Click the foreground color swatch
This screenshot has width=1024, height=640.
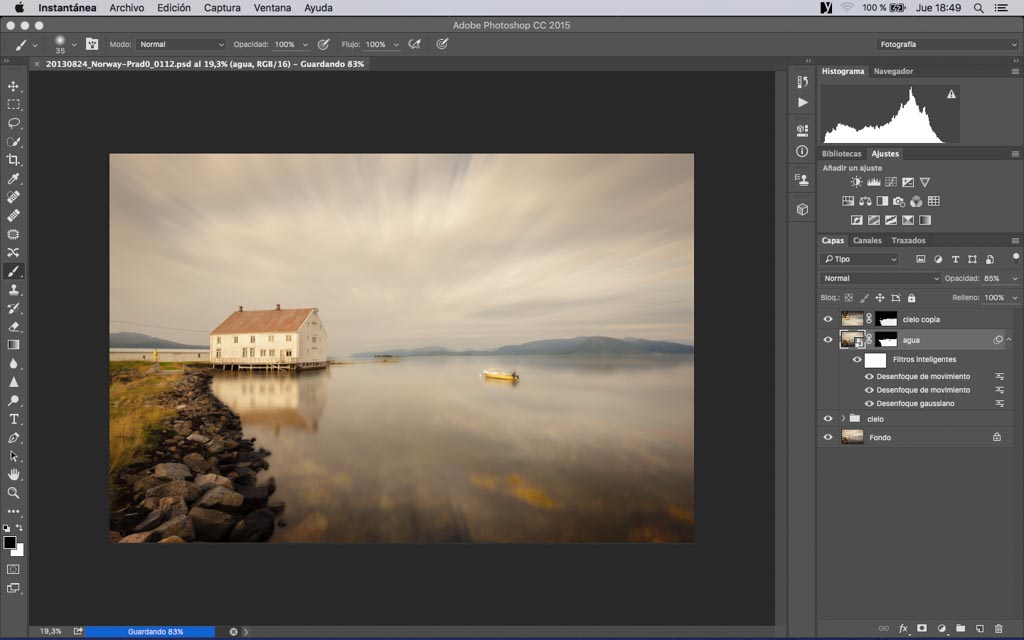click(10, 542)
